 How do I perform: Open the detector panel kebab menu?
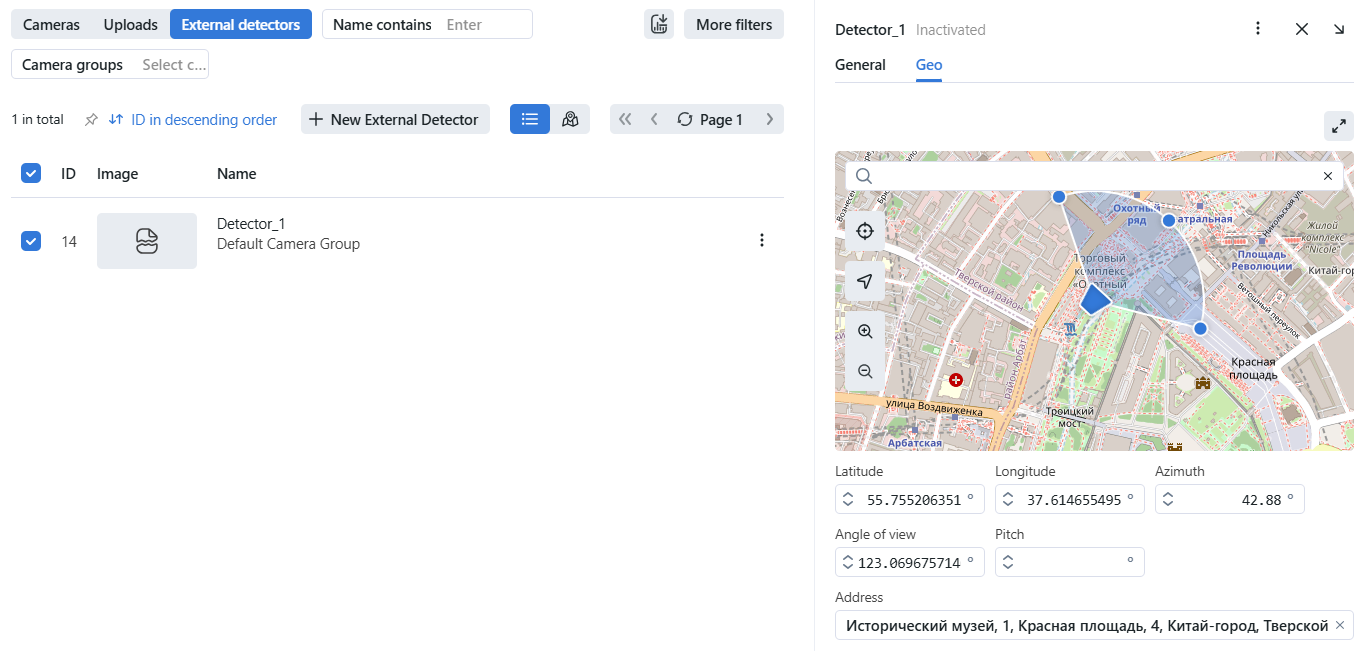click(1258, 29)
